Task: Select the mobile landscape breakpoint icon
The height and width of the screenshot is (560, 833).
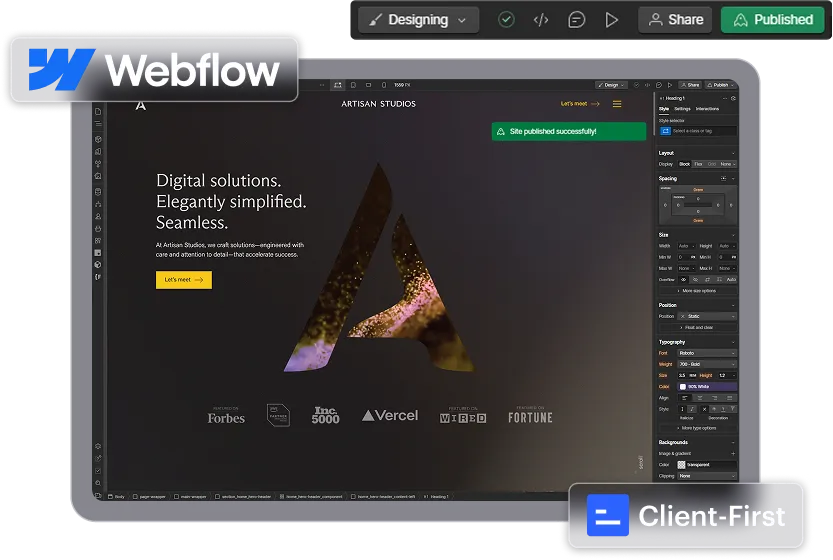Action: (369, 85)
